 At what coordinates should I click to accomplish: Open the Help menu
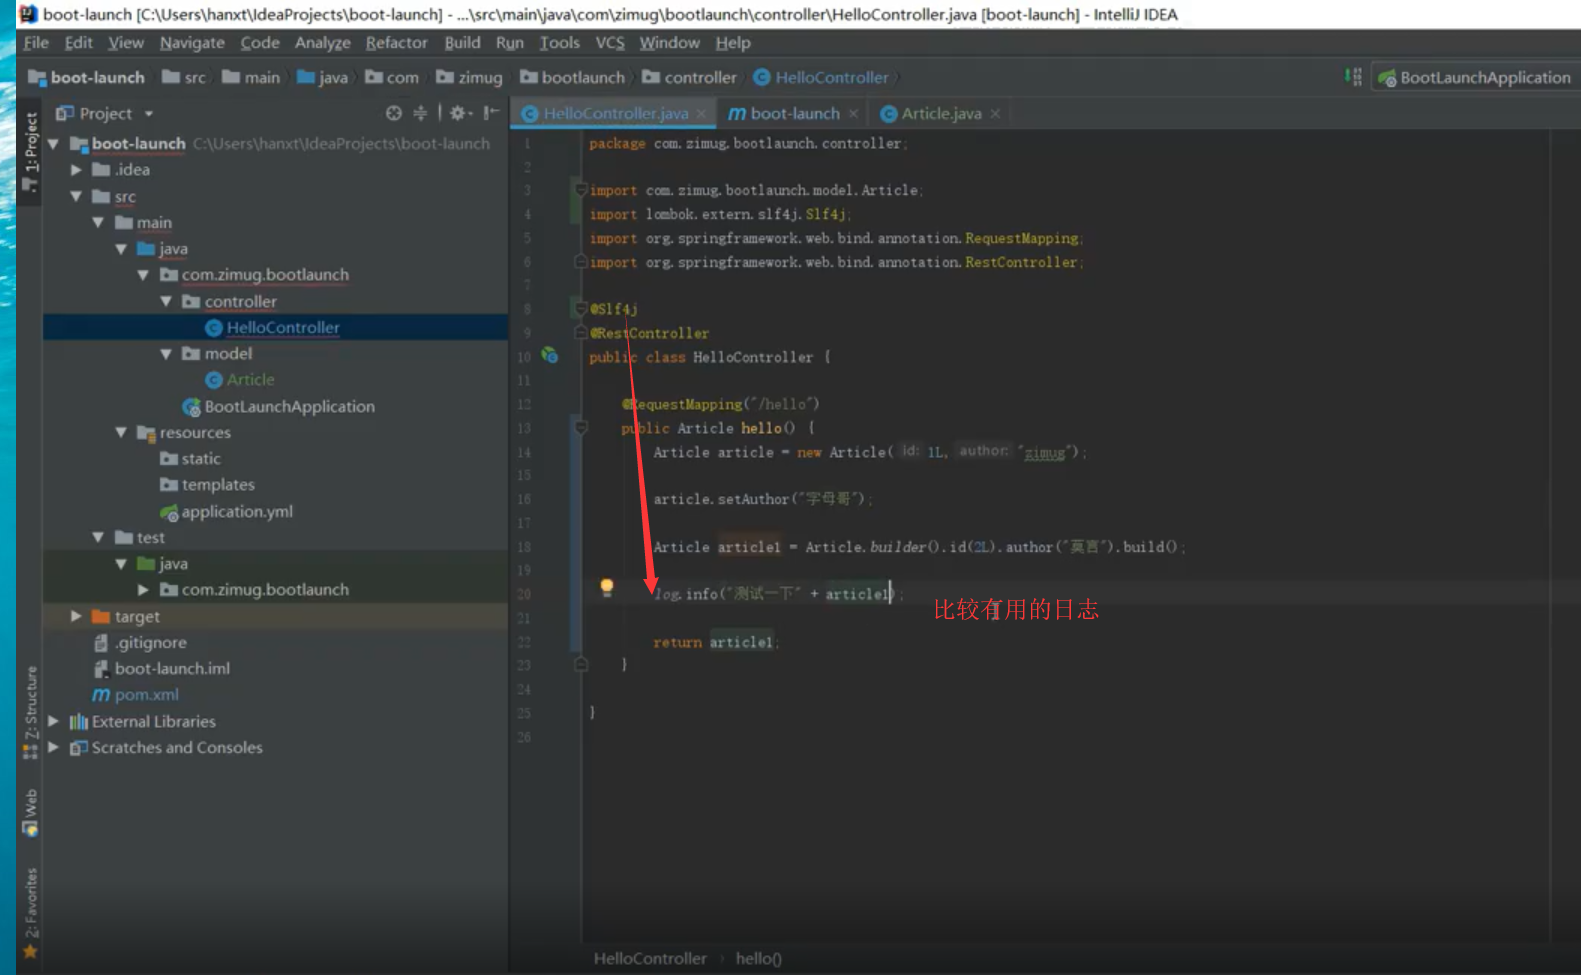coord(733,42)
